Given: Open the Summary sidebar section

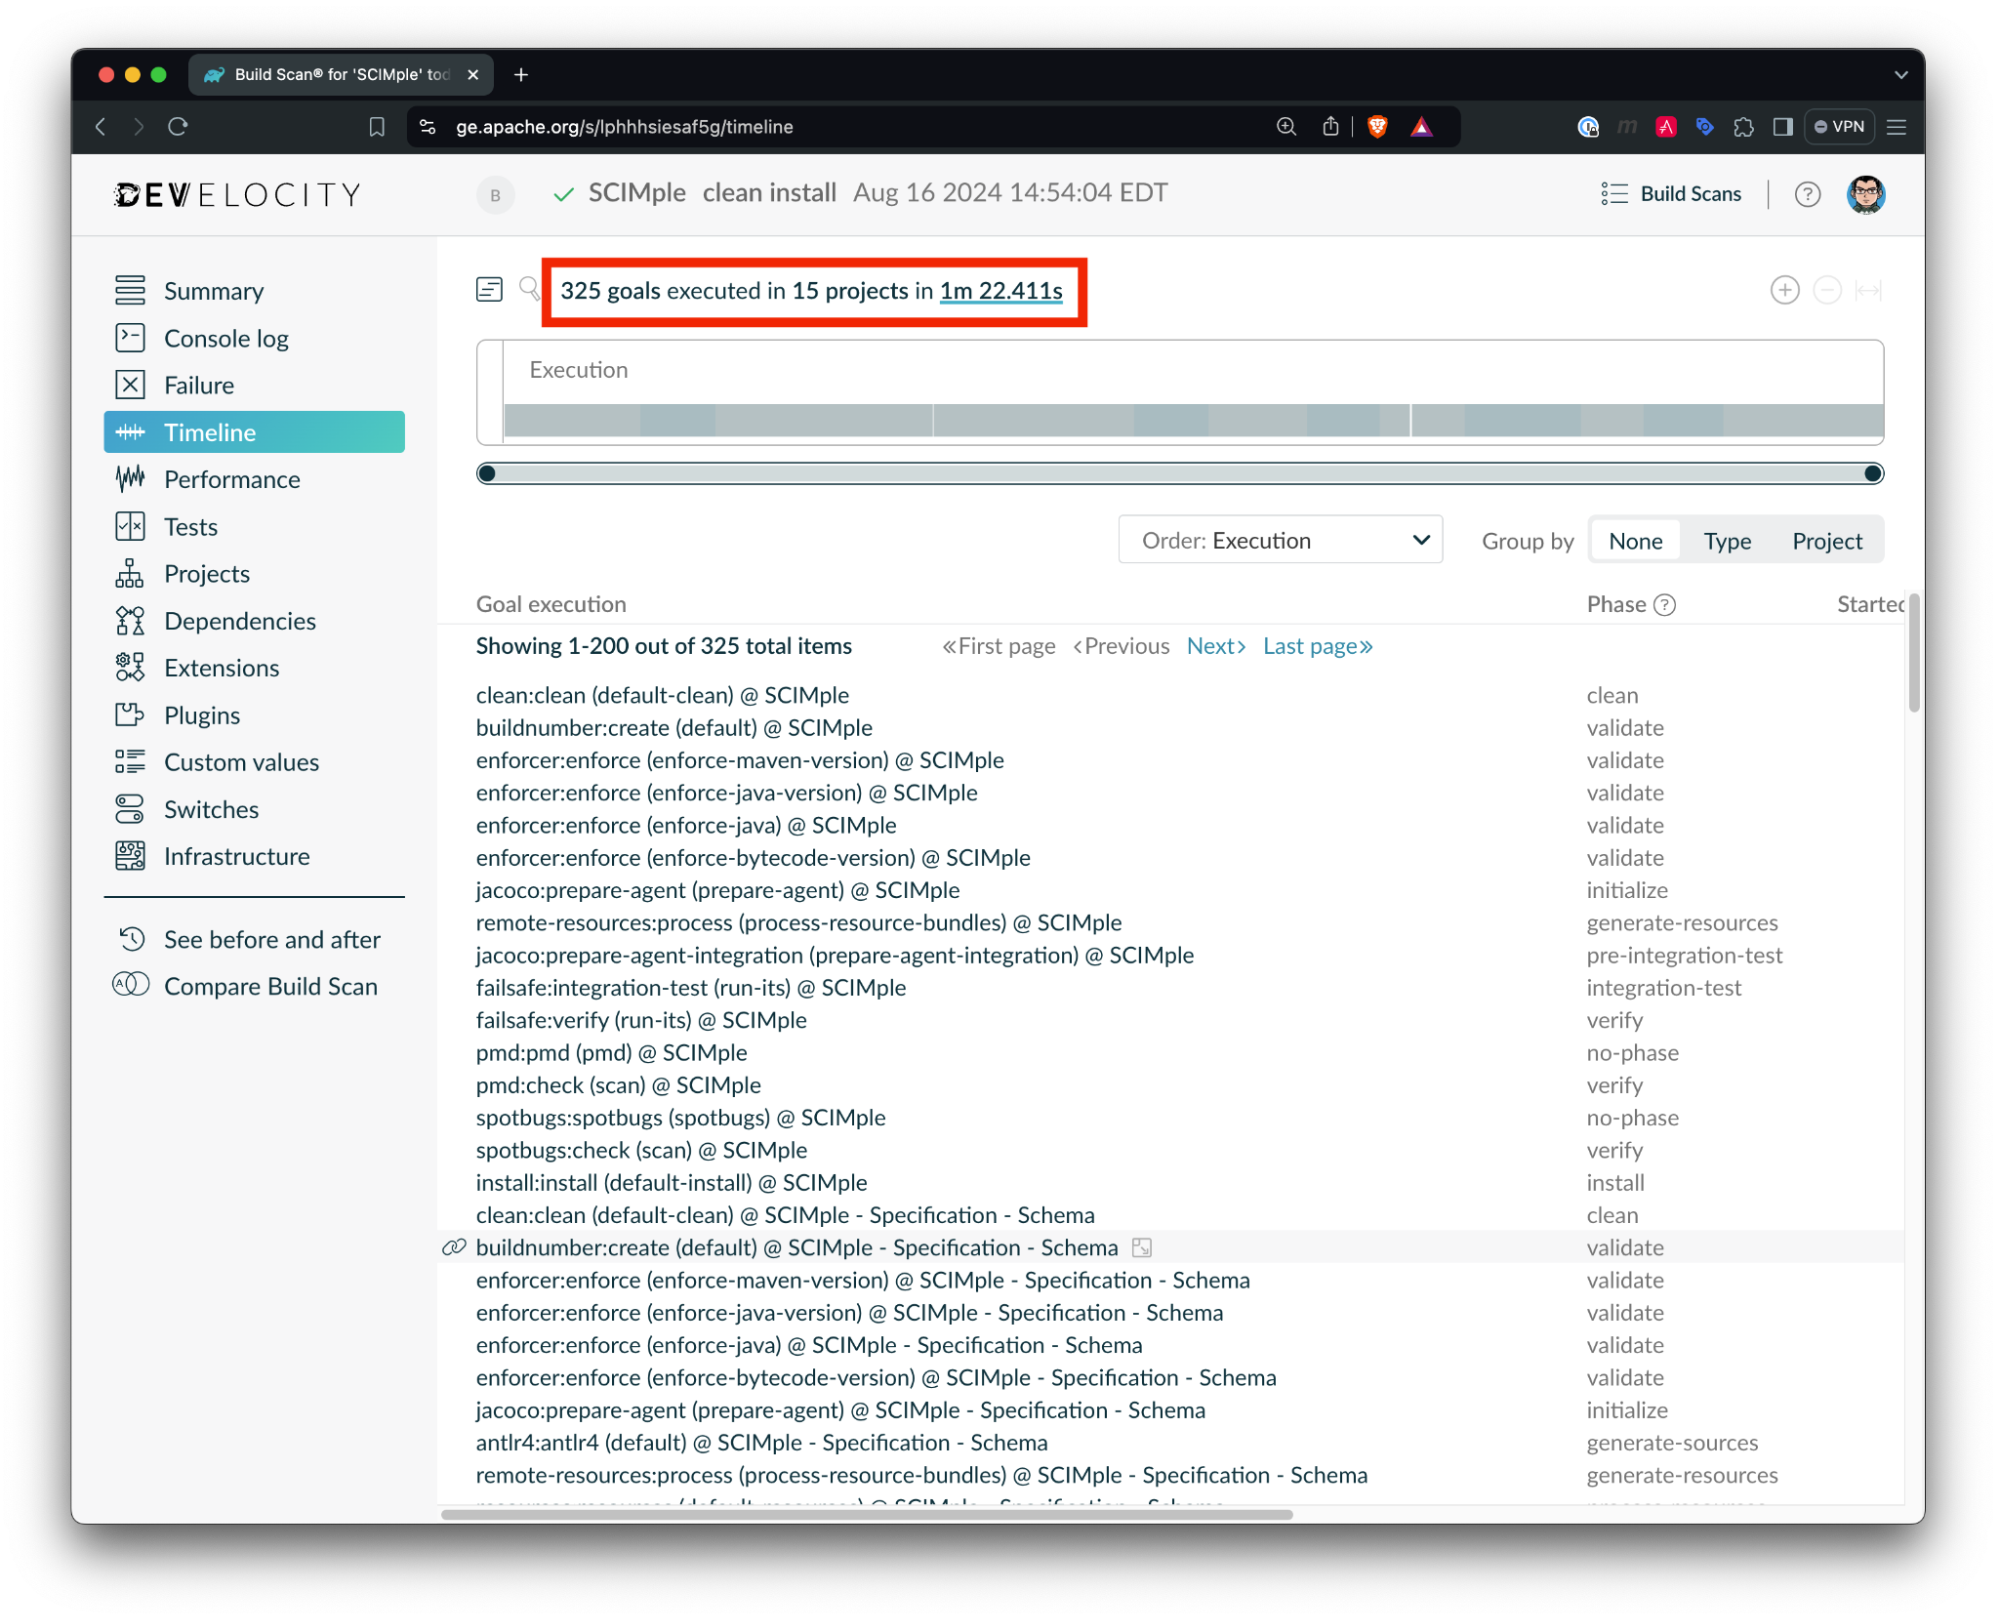Looking at the screenshot, I should click(x=213, y=291).
